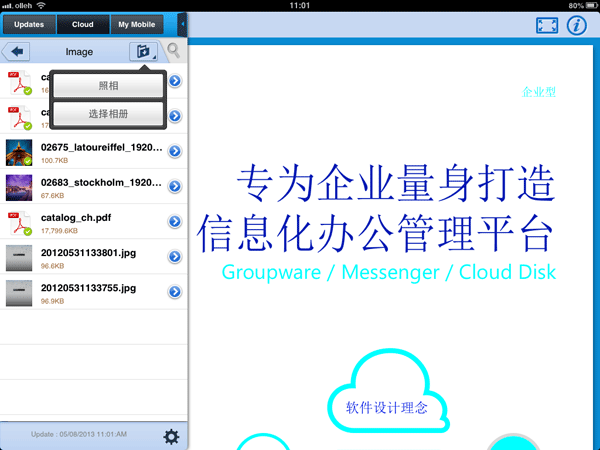Open the Eiffel tower image thumbnail

20,152
